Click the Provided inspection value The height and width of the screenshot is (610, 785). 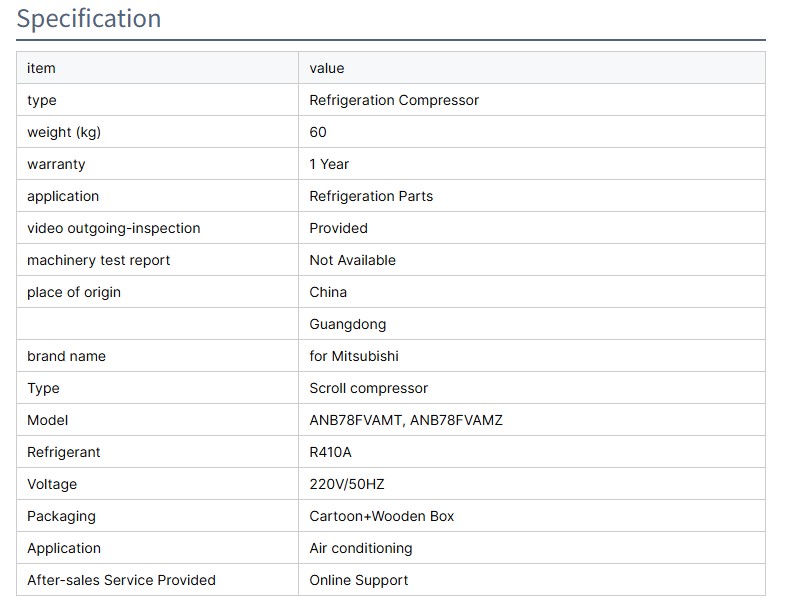(x=338, y=228)
